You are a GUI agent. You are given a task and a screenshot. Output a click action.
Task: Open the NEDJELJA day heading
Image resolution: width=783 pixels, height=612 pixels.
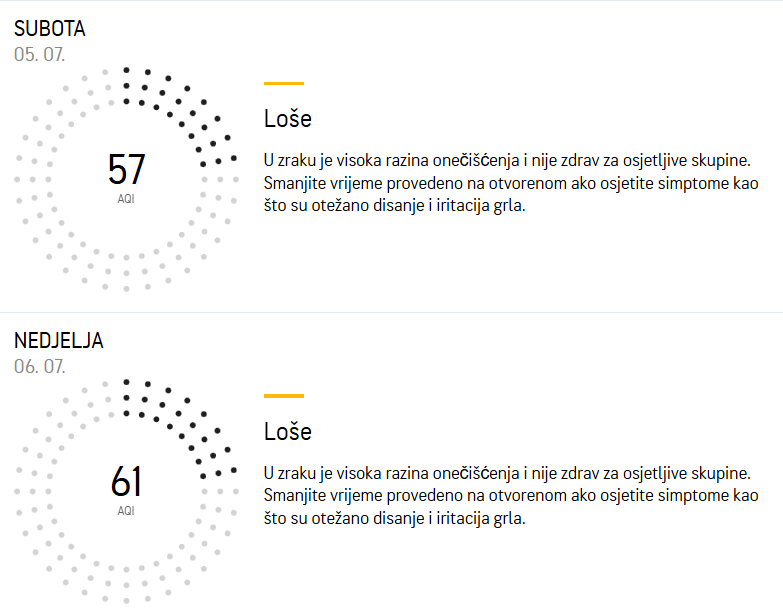pos(59,341)
